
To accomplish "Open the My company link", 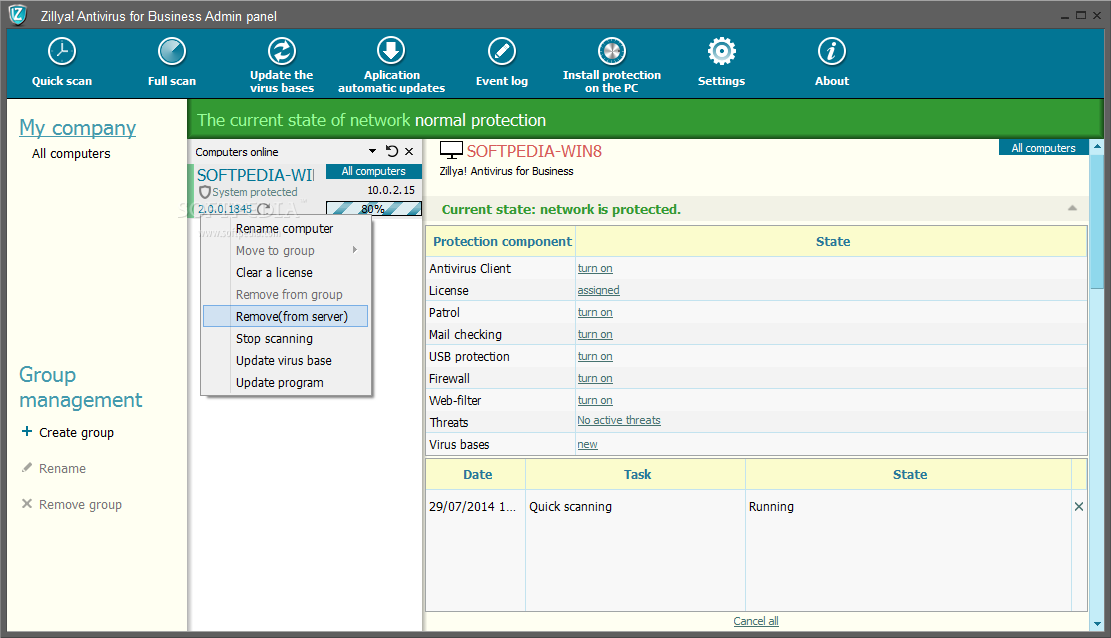I will click(x=77, y=128).
